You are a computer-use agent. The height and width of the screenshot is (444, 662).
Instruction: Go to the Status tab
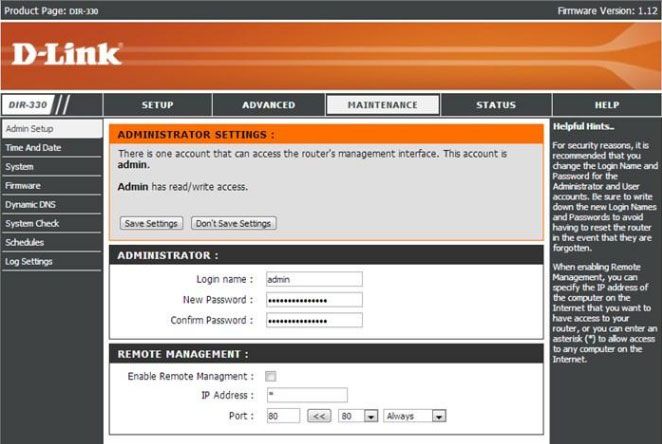click(496, 105)
